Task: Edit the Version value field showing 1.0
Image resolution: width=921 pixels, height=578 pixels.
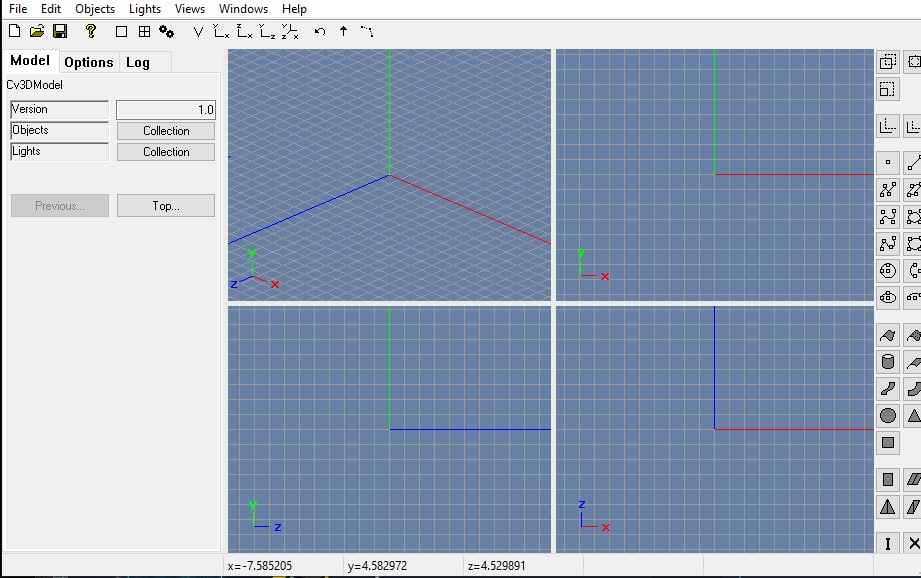Action: [x=166, y=109]
